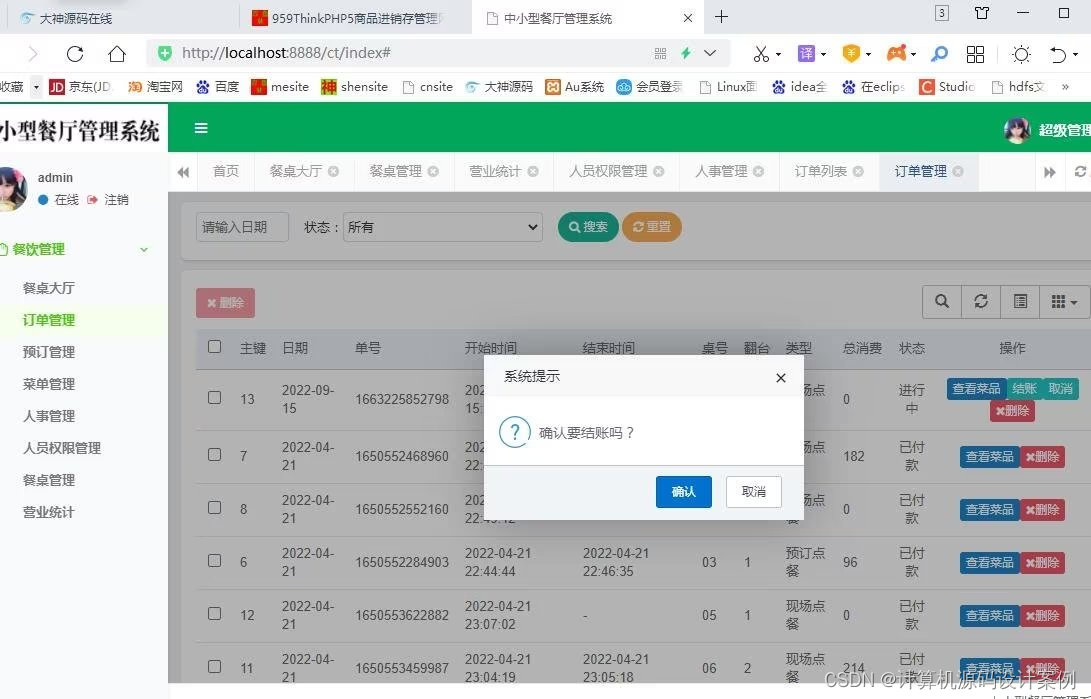Viewport: 1091px width, 699px height.
Task: Click the red 删除 bulk delete button
Action: pyautogui.click(x=225, y=303)
